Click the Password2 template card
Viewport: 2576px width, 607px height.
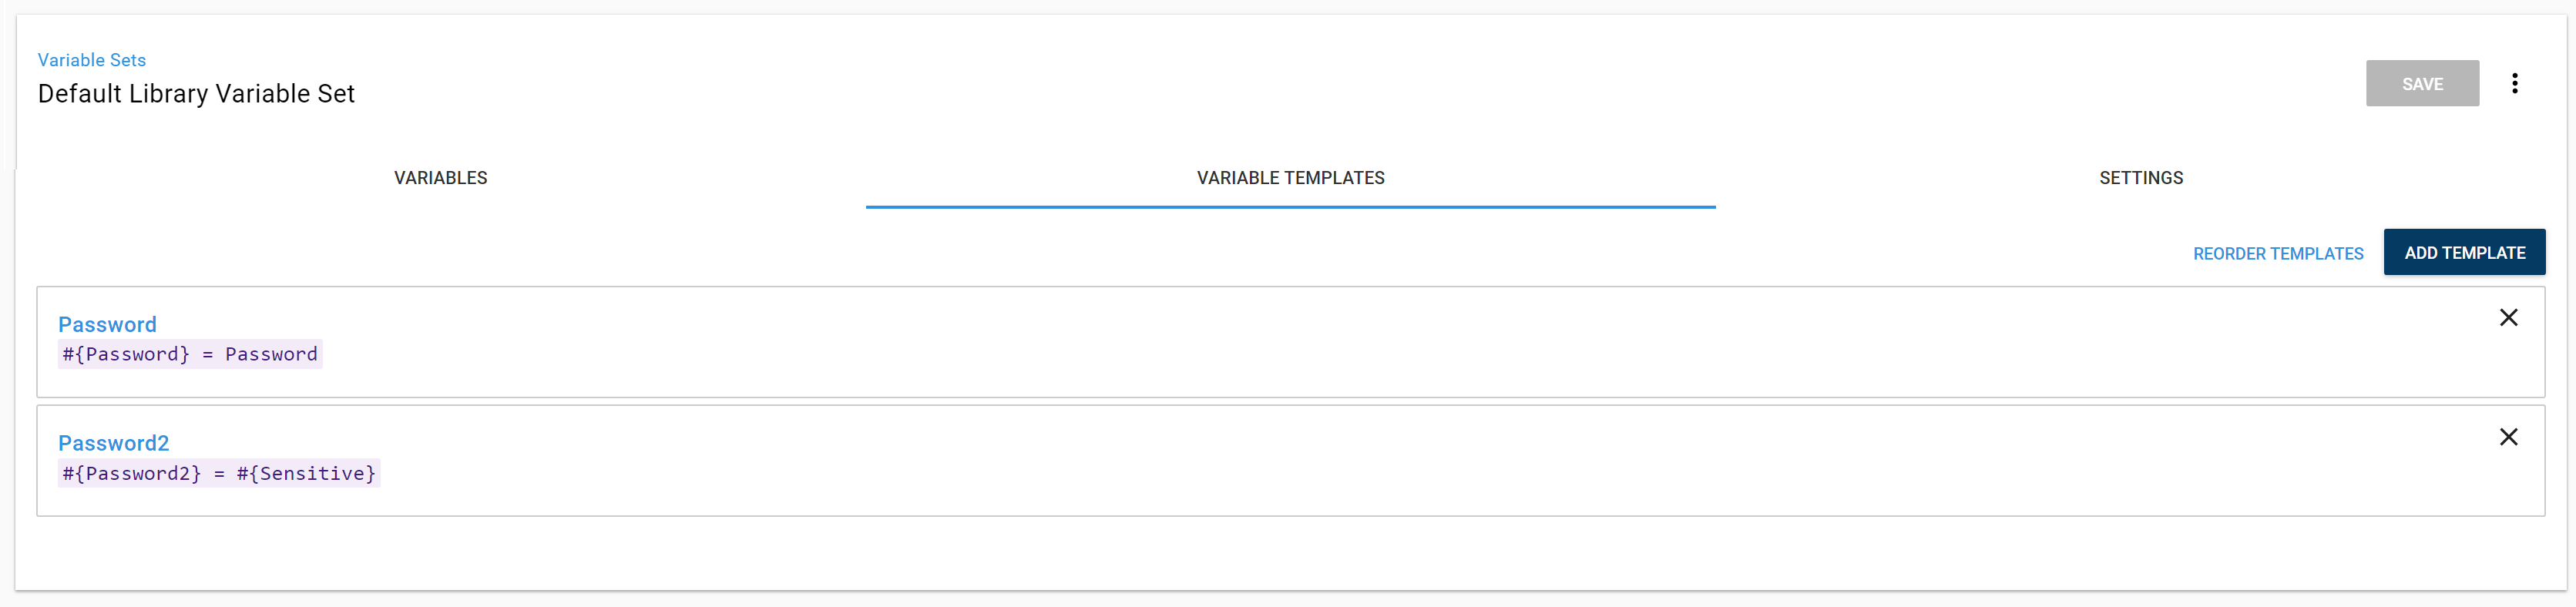click(x=1200, y=461)
